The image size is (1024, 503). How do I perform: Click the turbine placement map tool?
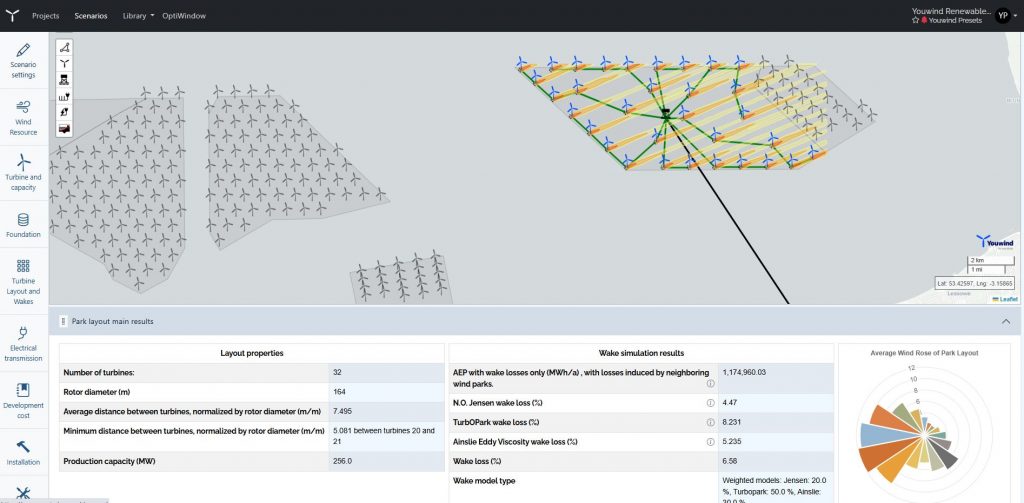pyautogui.click(x=65, y=63)
